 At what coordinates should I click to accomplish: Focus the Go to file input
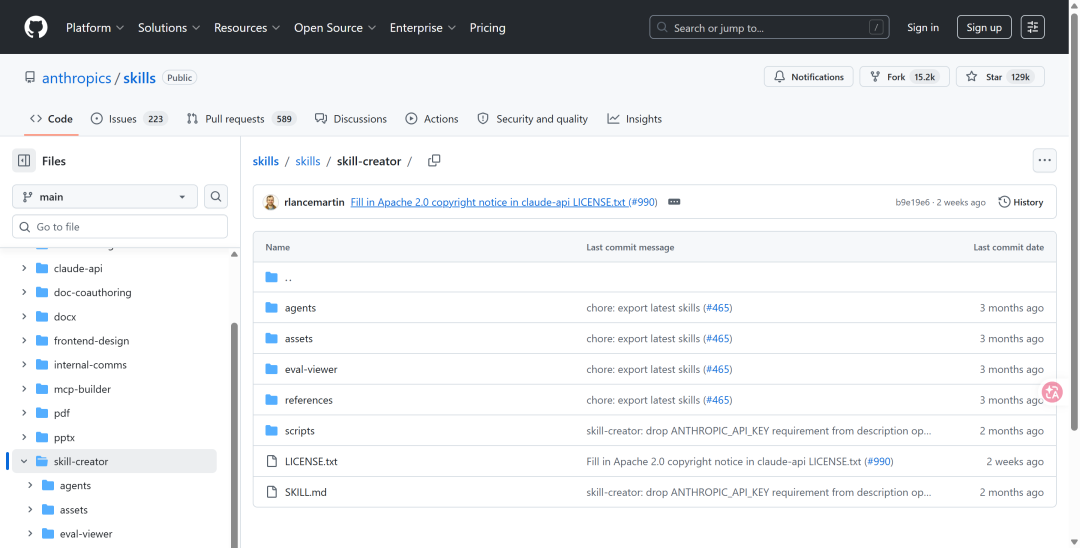click(120, 226)
